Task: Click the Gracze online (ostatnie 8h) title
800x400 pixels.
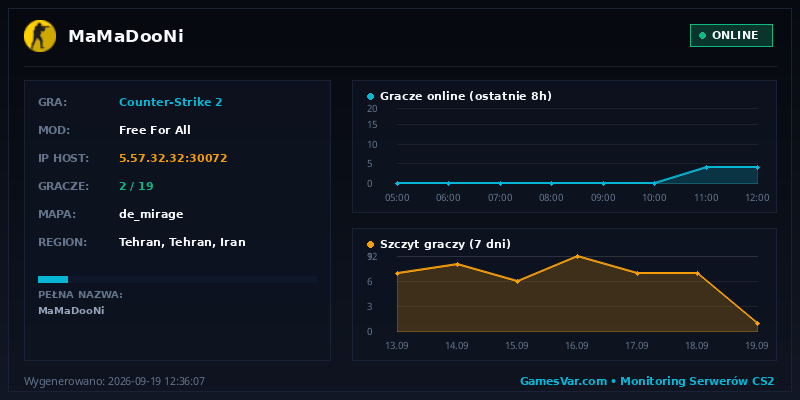Action: 466,96
